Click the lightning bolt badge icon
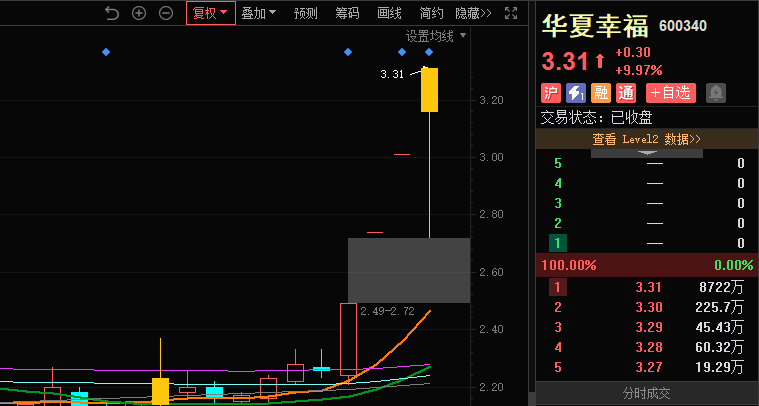Image resolution: width=759 pixels, height=406 pixels. 576,93
